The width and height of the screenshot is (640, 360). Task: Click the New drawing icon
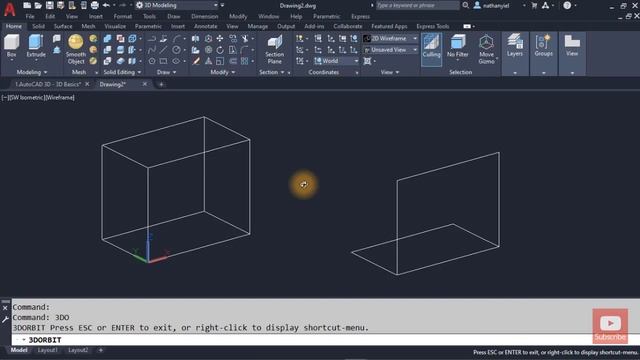click(27, 5)
